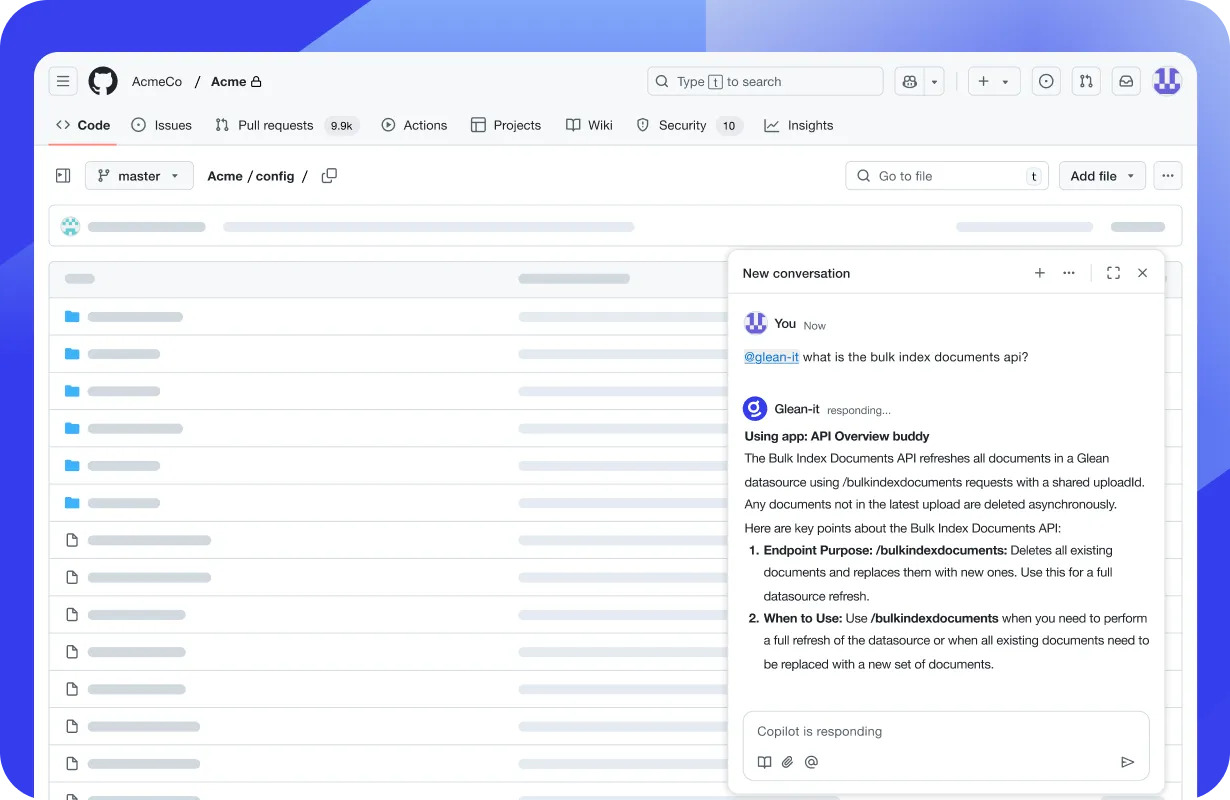Viewport: 1230px width, 800px height.
Task: Click the 'New conversation' panel title
Action: [x=796, y=273]
